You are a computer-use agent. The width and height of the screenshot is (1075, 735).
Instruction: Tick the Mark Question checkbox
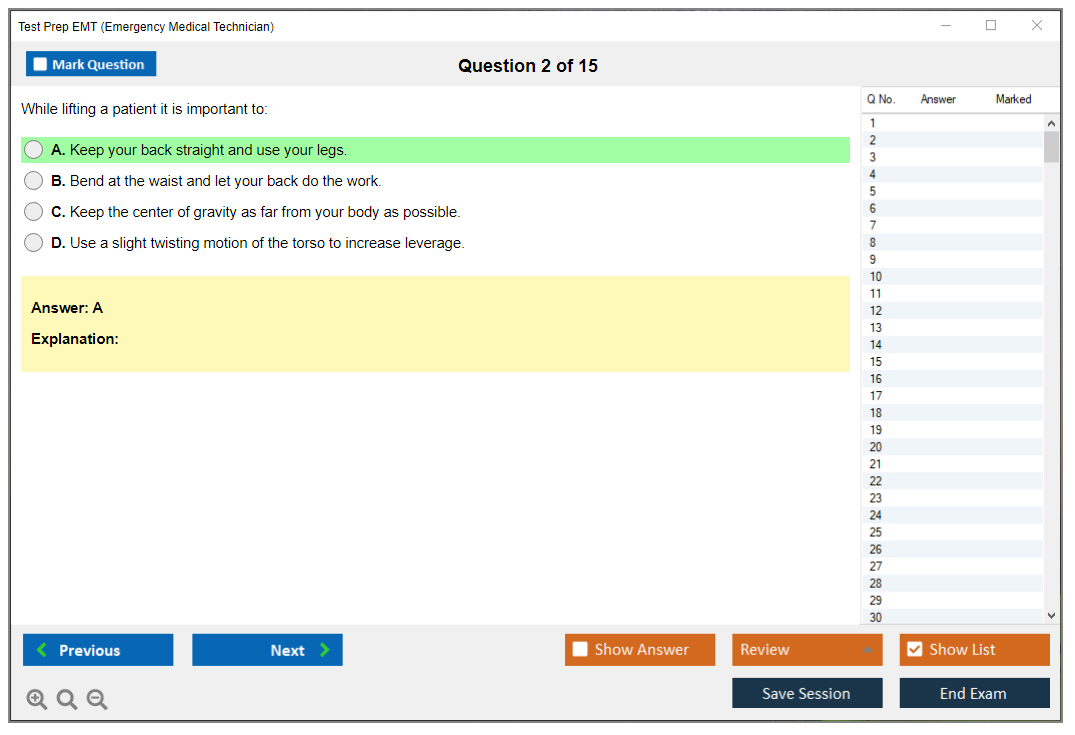pos(41,65)
